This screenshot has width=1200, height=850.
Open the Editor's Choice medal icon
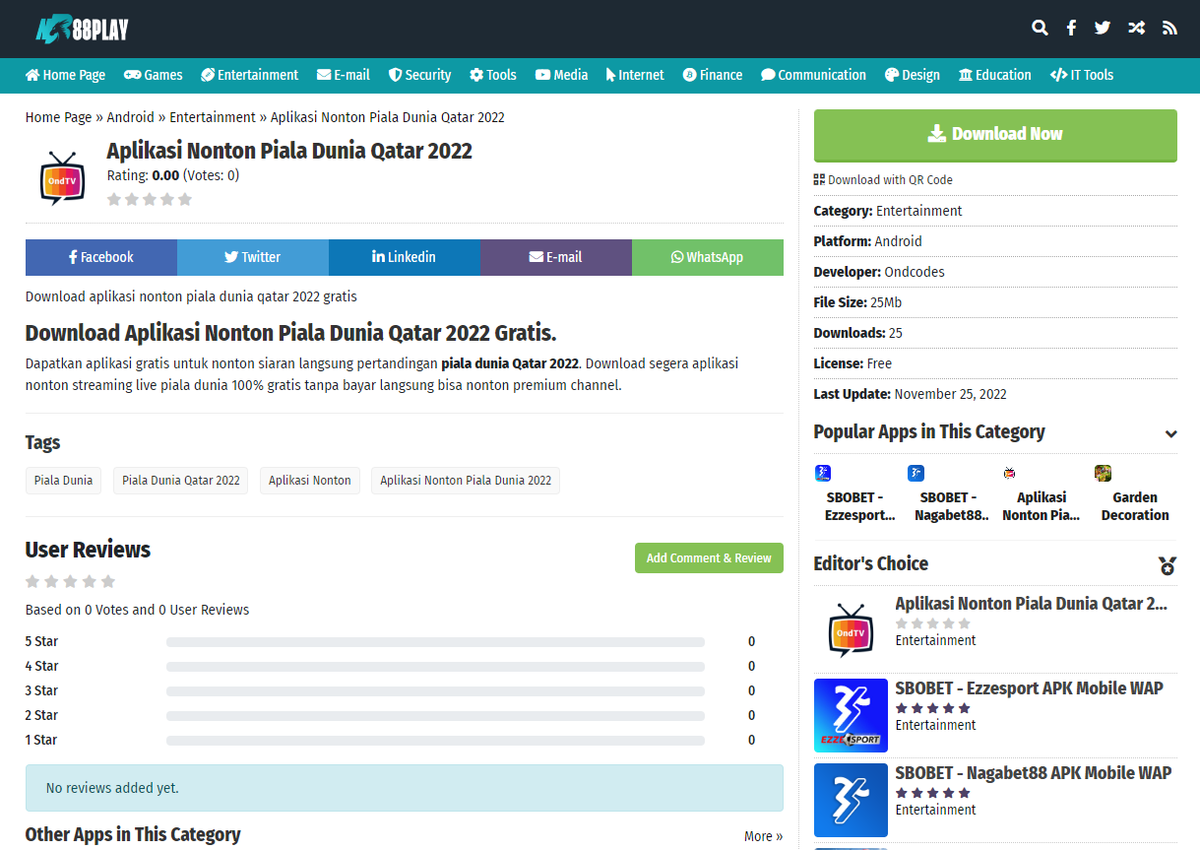click(x=1168, y=566)
